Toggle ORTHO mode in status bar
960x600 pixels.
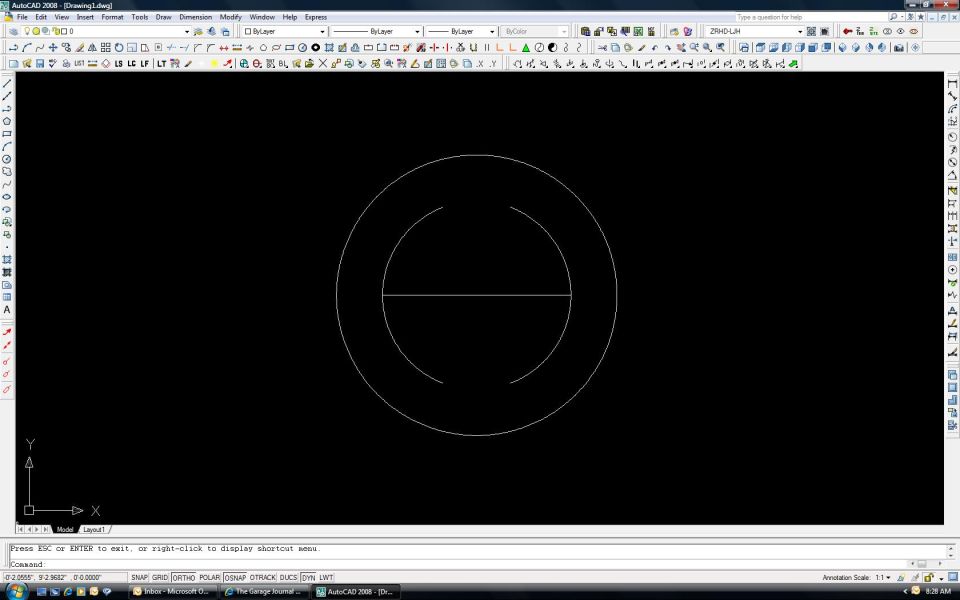click(x=183, y=577)
